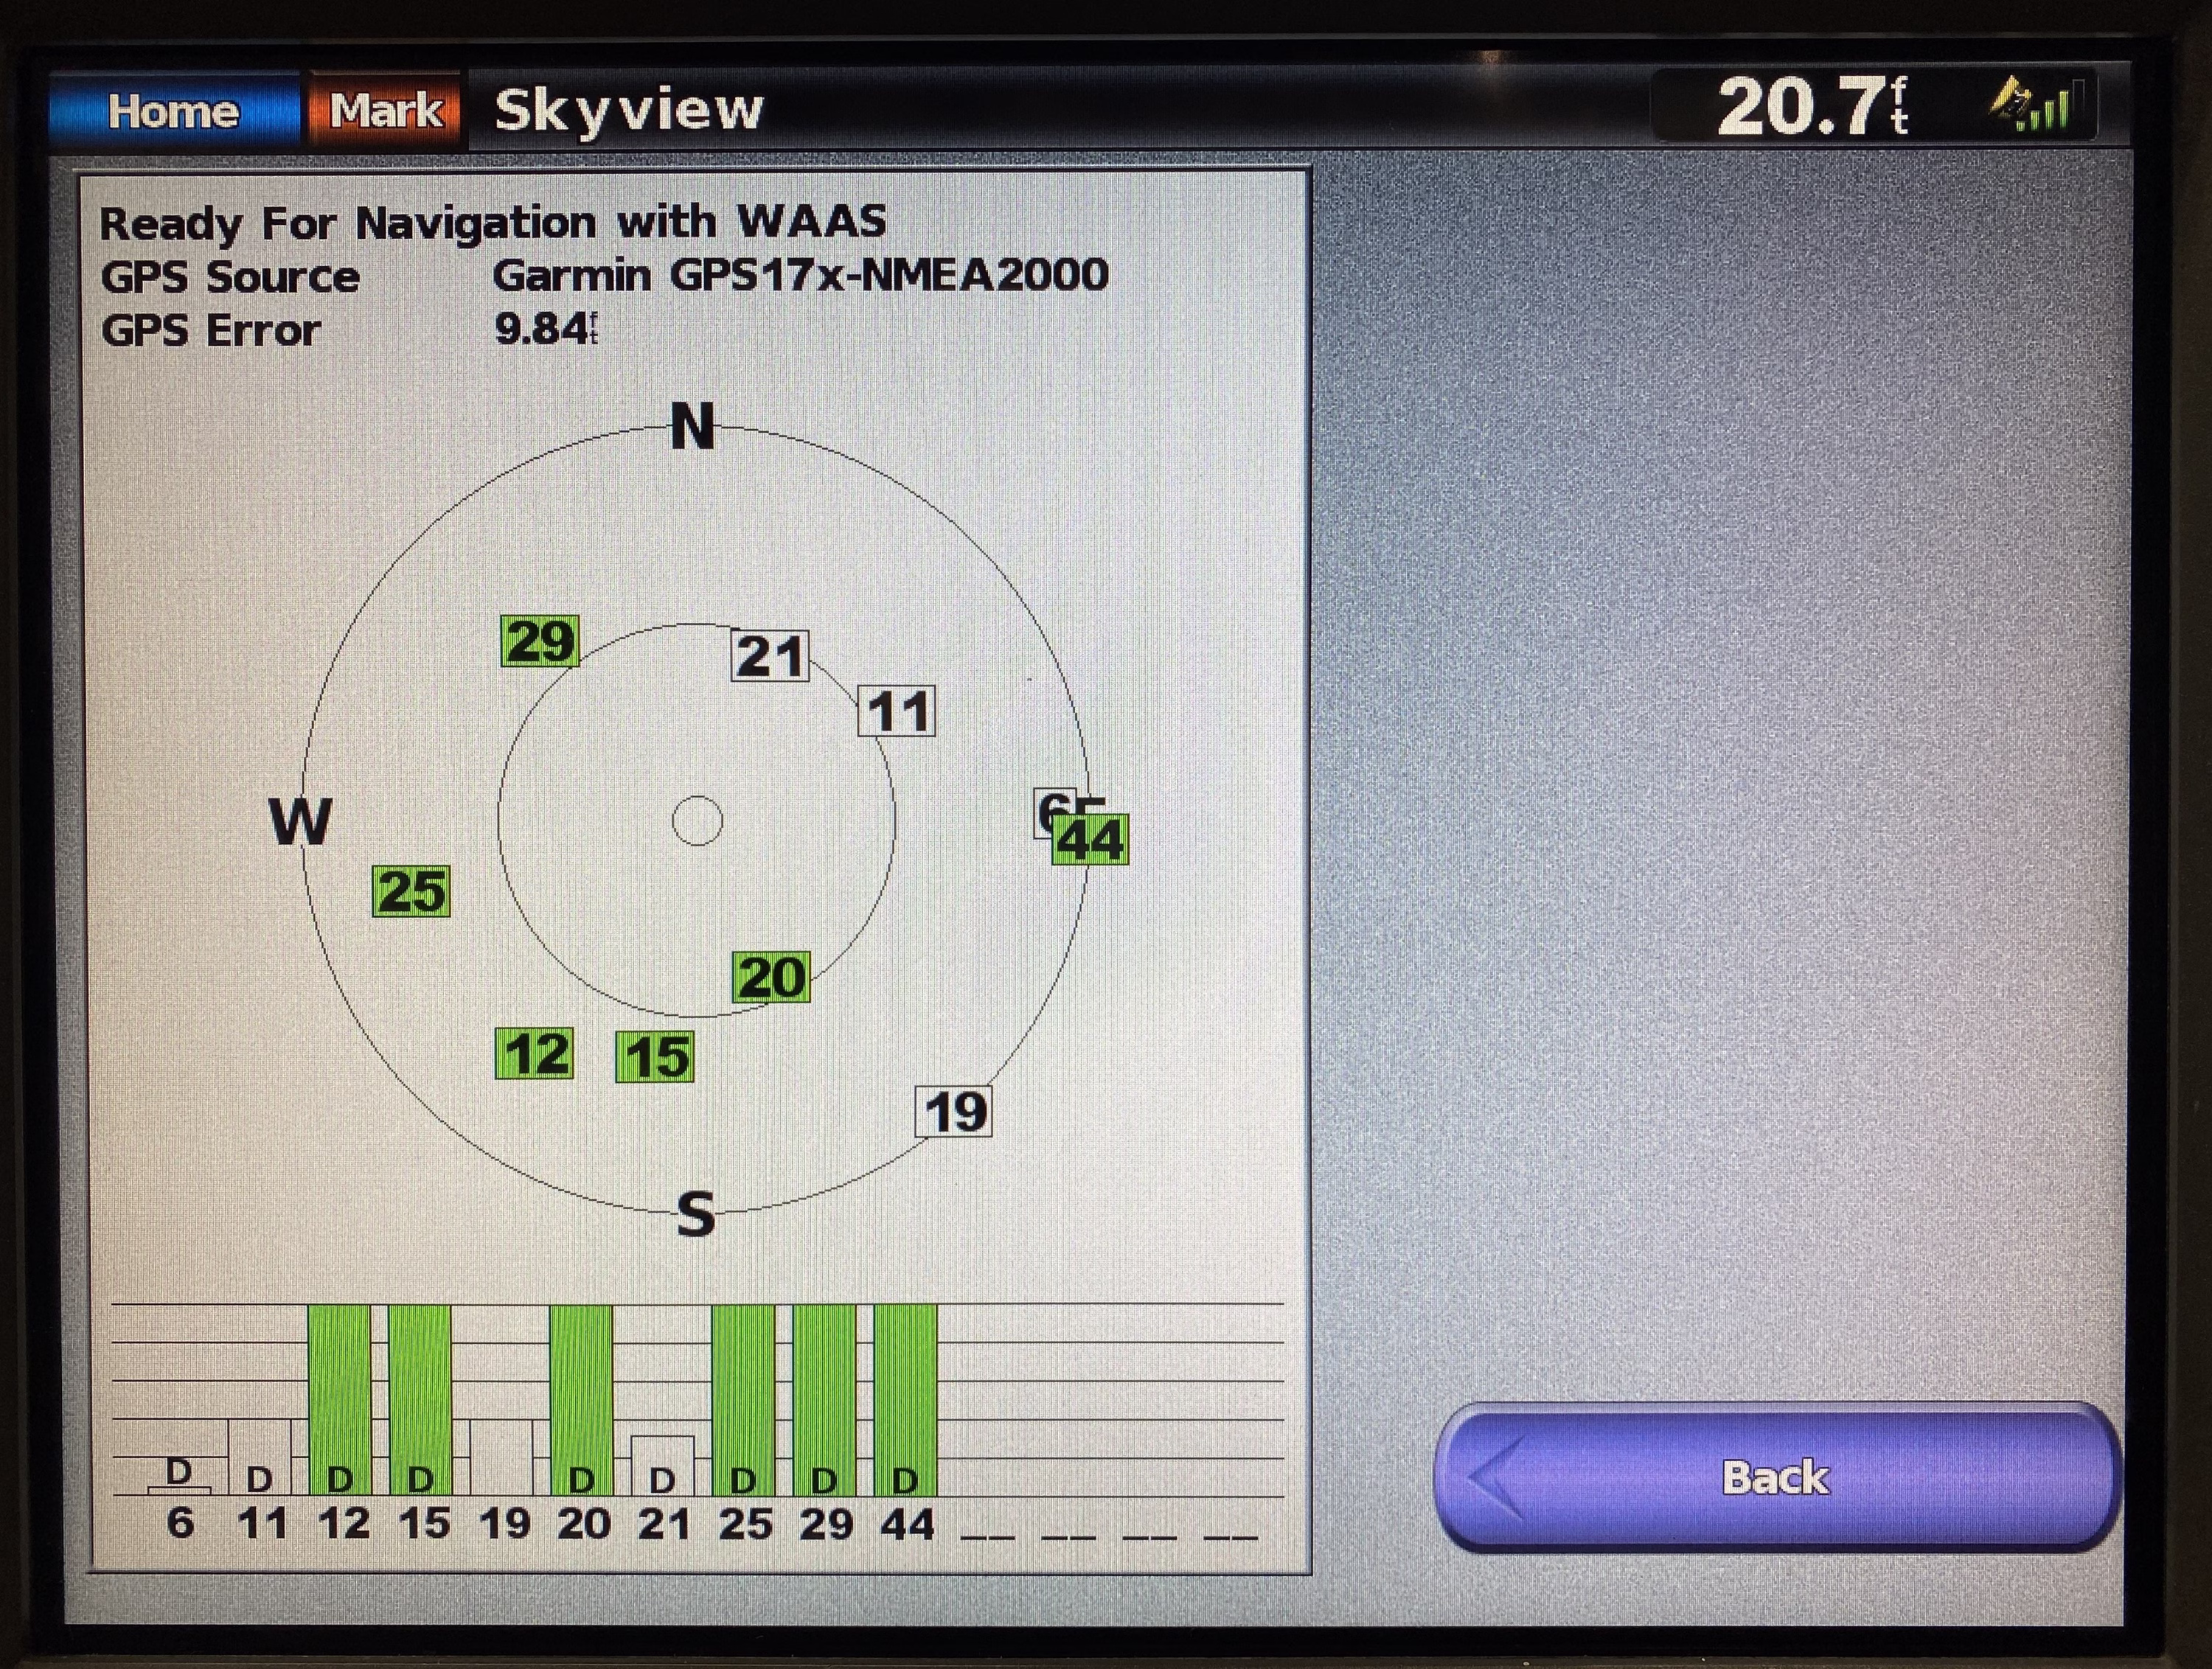This screenshot has width=2212, height=1669.
Task: Tap the GPS Error value 9.84
Action: [x=546, y=328]
